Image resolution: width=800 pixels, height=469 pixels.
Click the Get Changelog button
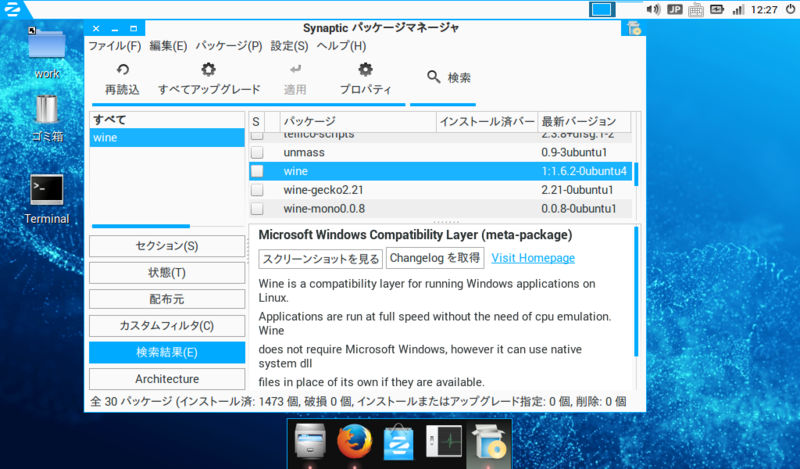pos(435,258)
